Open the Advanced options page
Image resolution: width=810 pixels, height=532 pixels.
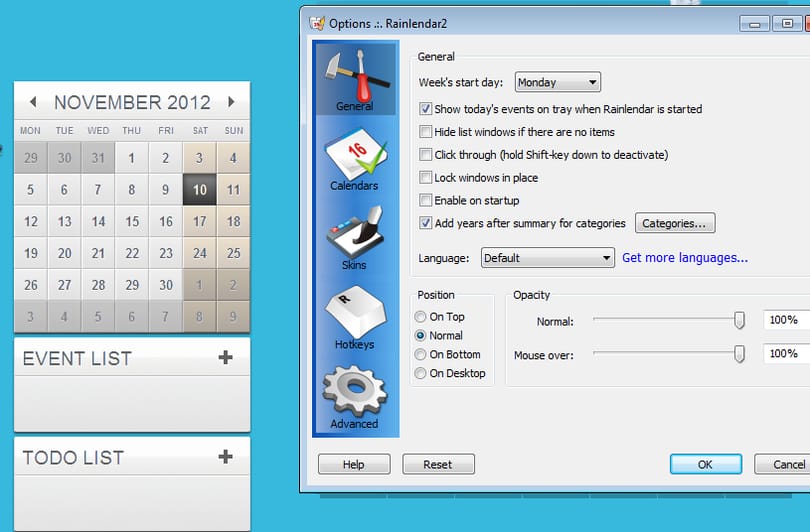pos(355,398)
